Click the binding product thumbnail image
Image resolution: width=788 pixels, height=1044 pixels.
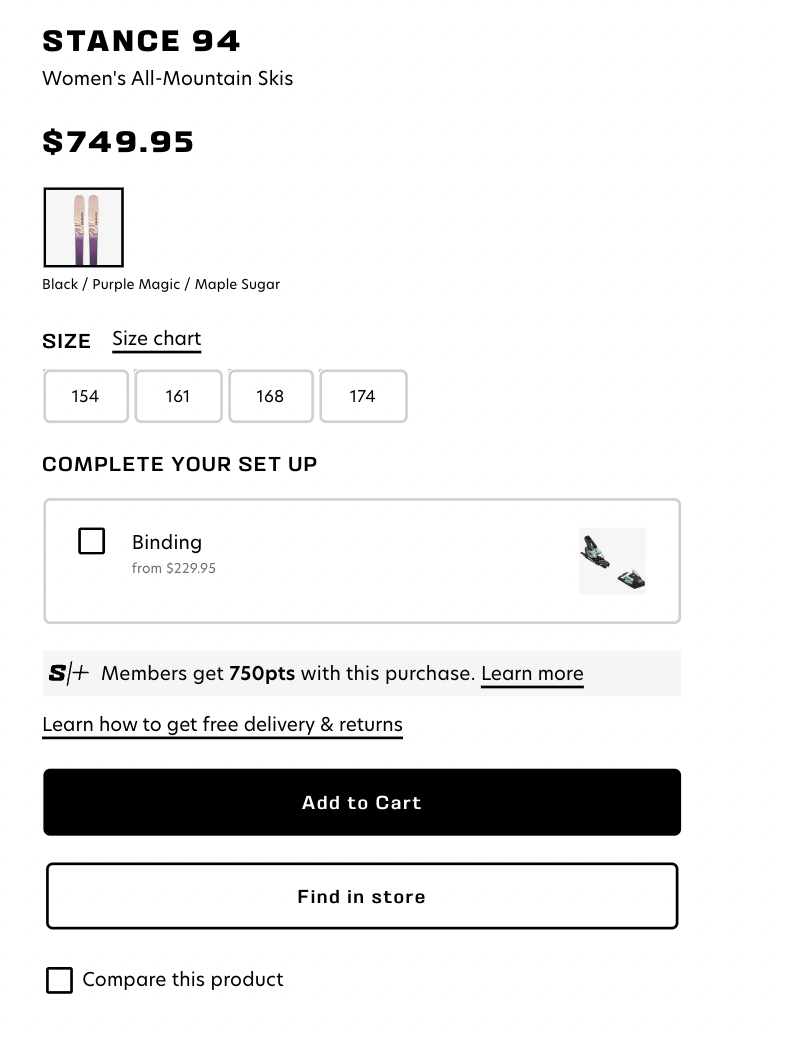(x=612, y=561)
